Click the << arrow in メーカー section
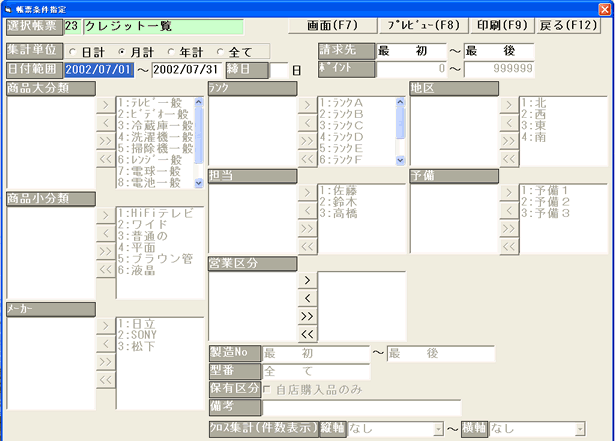This screenshot has height=441, width=615. 104,378
